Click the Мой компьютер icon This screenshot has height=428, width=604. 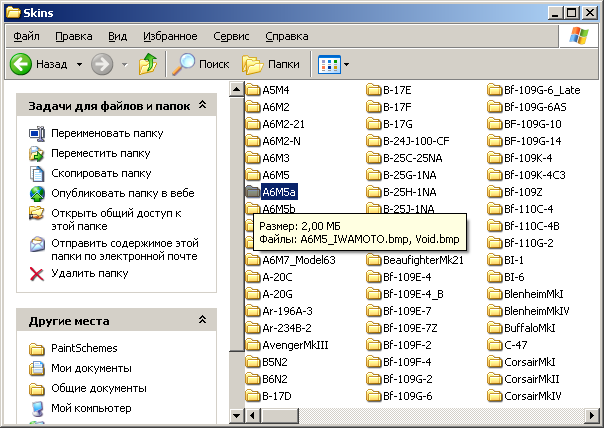coord(37,408)
